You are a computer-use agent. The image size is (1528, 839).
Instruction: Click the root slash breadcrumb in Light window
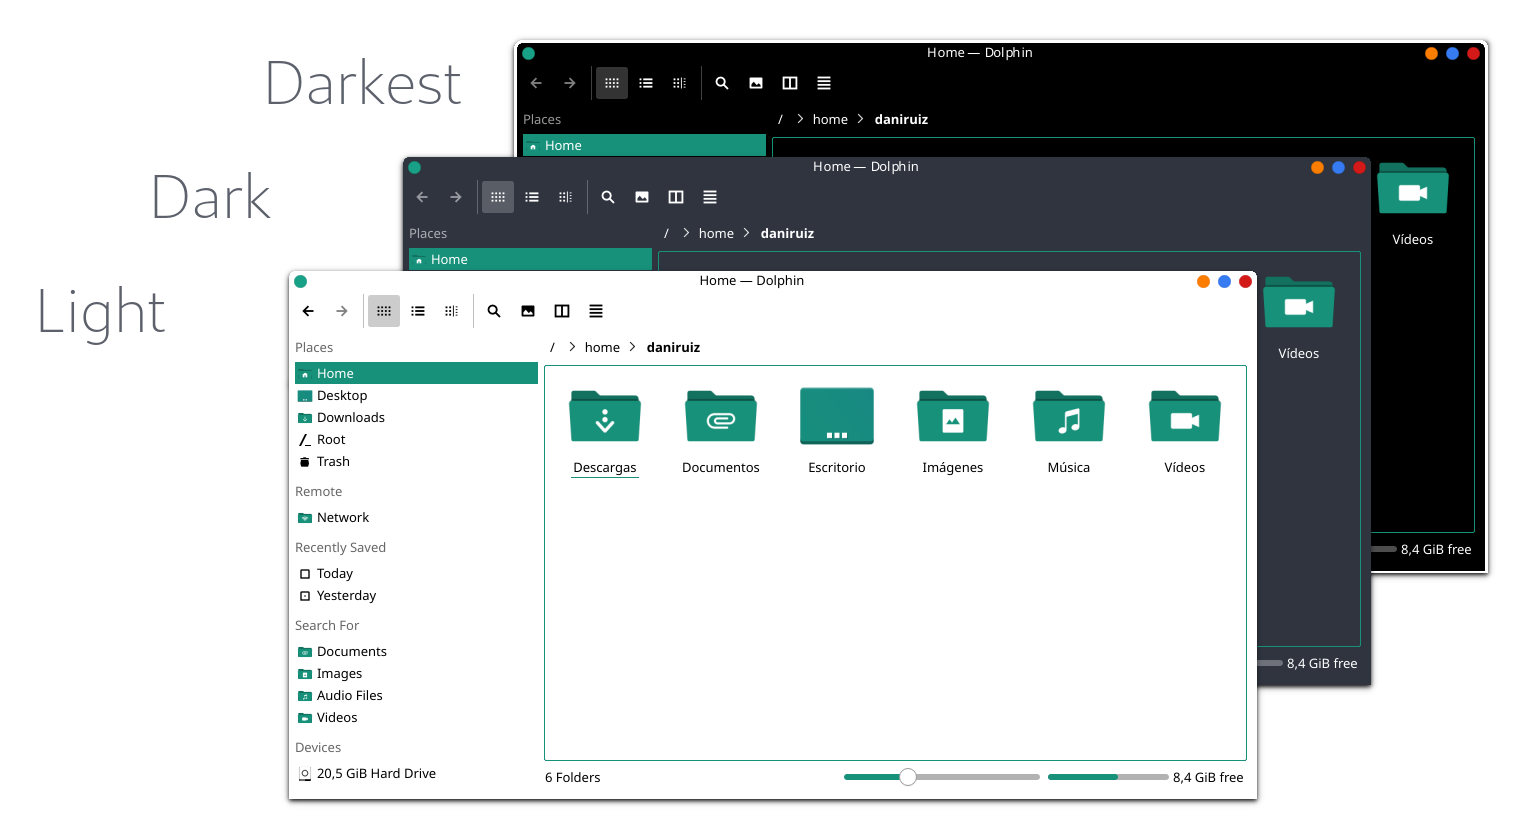(552, 347)
